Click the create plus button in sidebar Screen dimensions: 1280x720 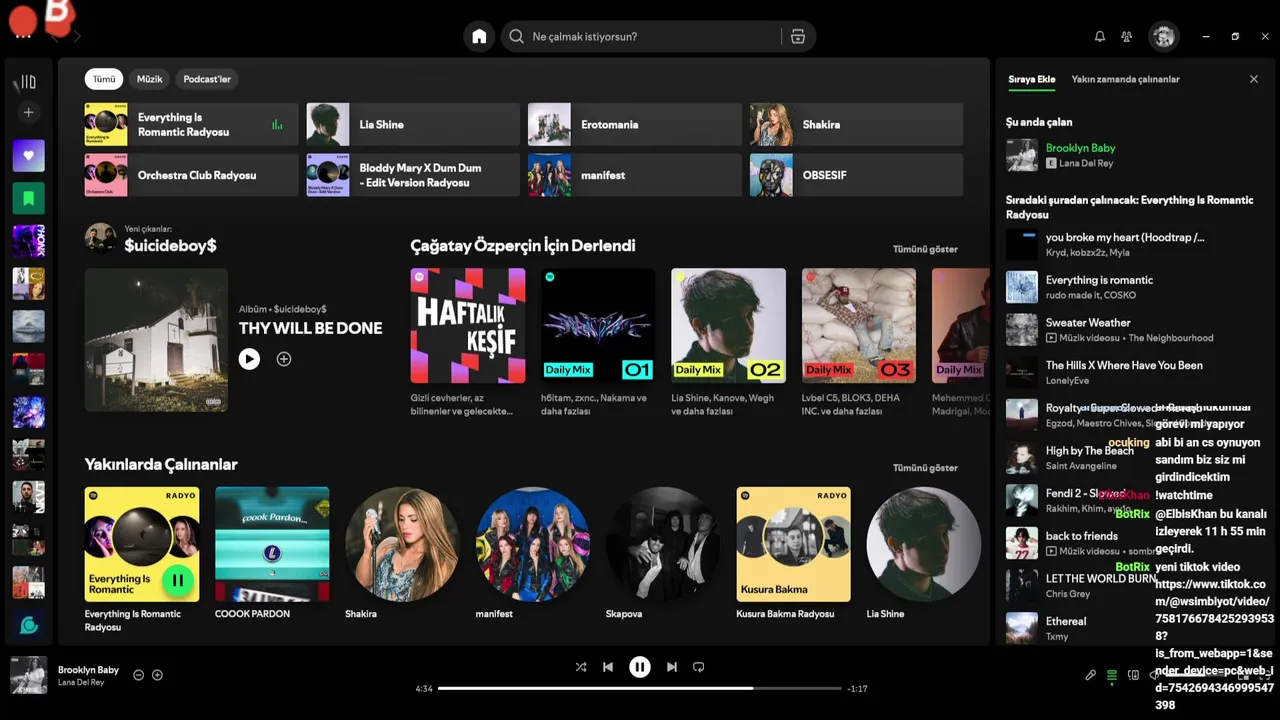tap(28, 113)
